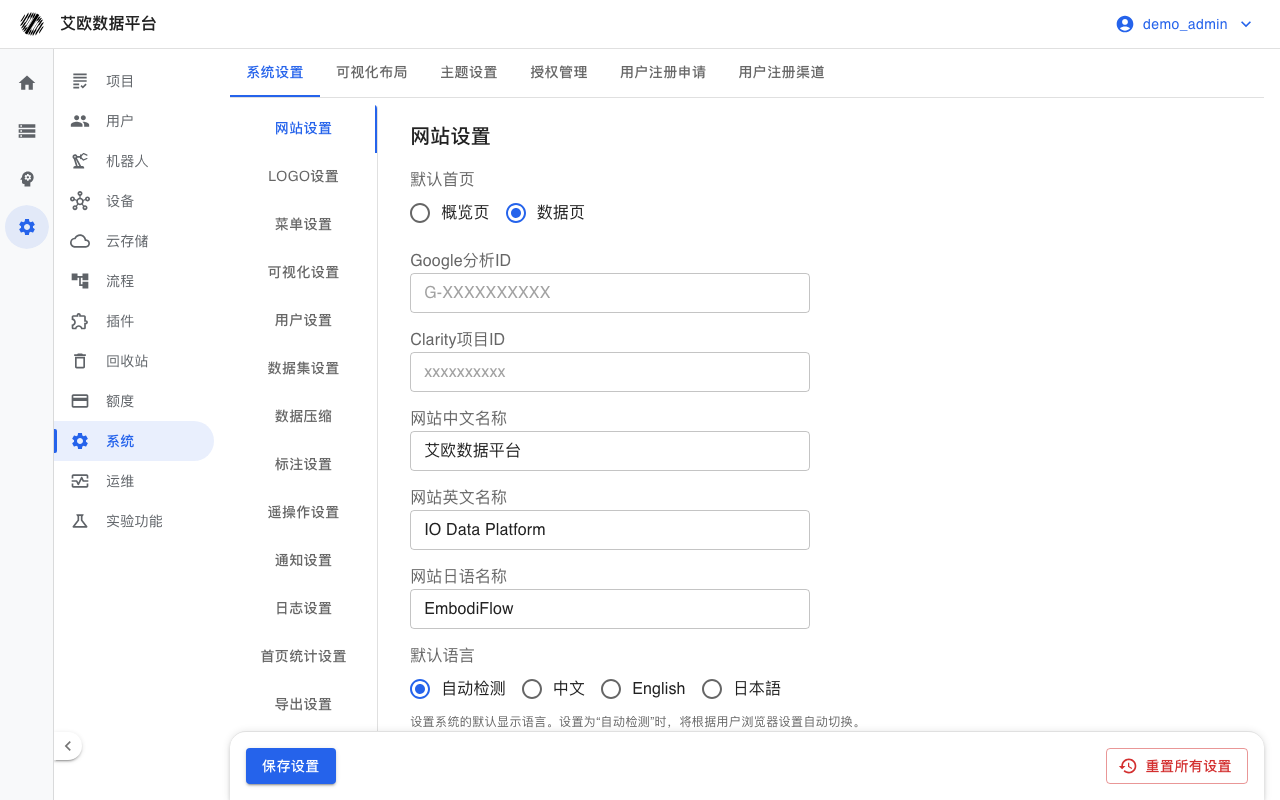Switch to 用户注册申请 tab
1280x800 pixels.
663,72
